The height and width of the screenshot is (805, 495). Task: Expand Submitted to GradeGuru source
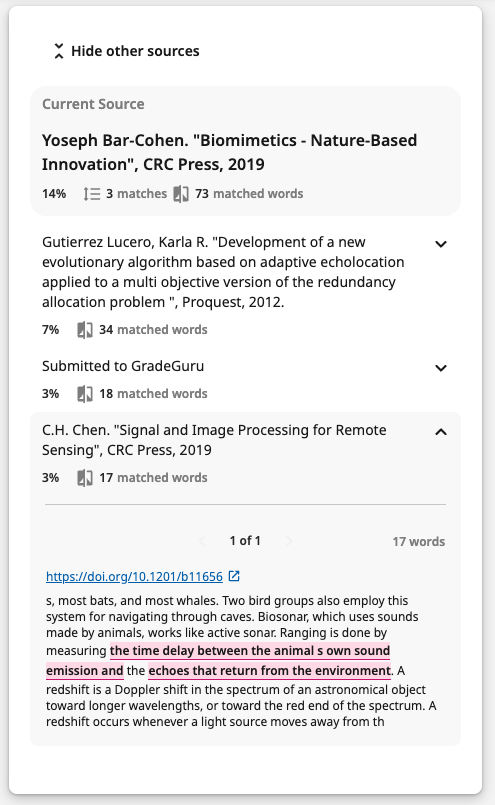pos(441,368)
